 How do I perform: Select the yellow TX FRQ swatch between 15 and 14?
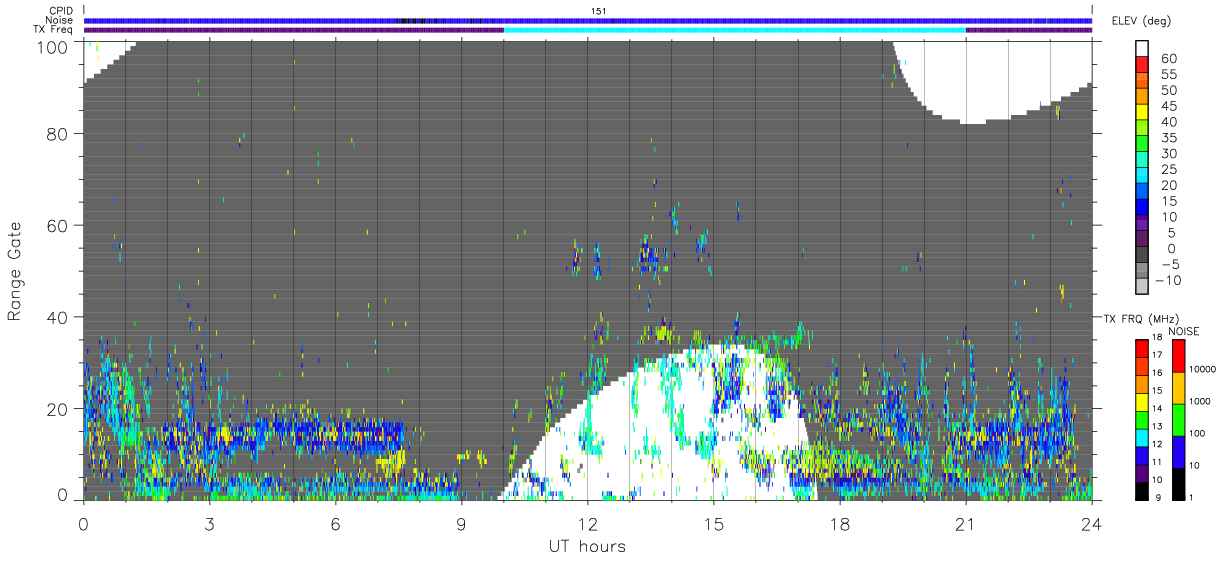[x=1142, y=402]
